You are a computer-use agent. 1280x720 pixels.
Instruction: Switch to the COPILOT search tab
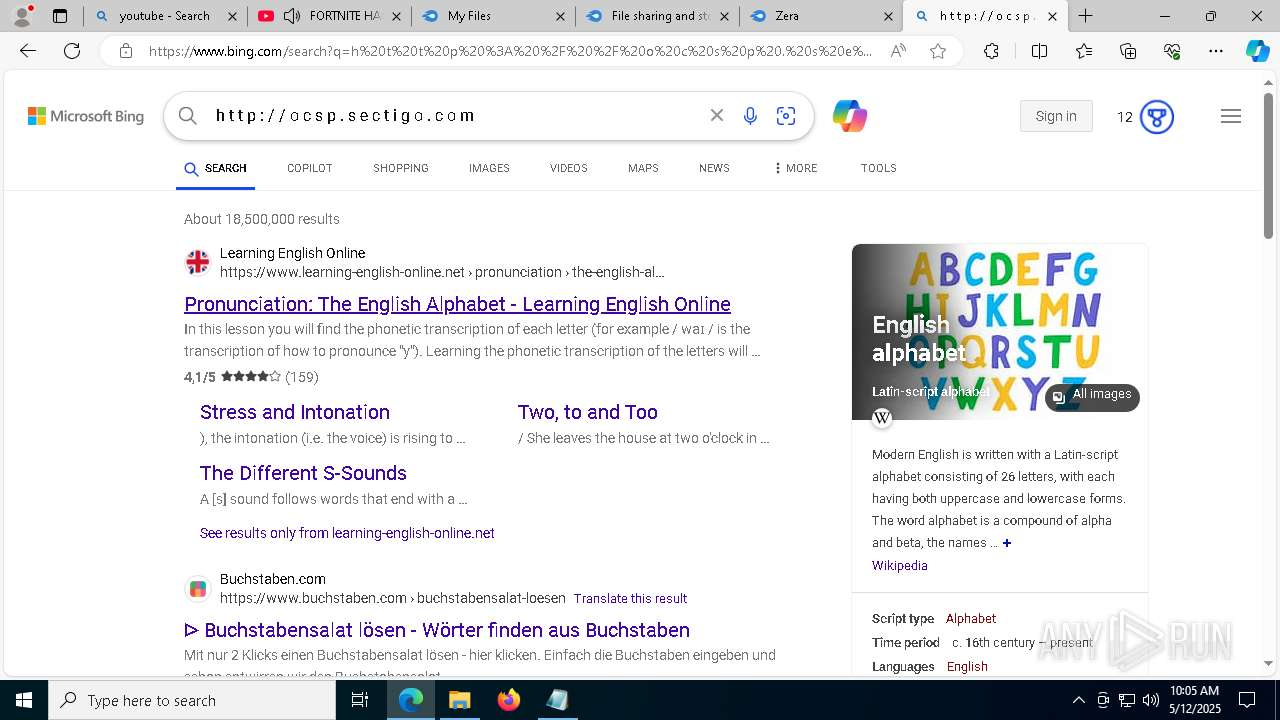tap(309, 168)
